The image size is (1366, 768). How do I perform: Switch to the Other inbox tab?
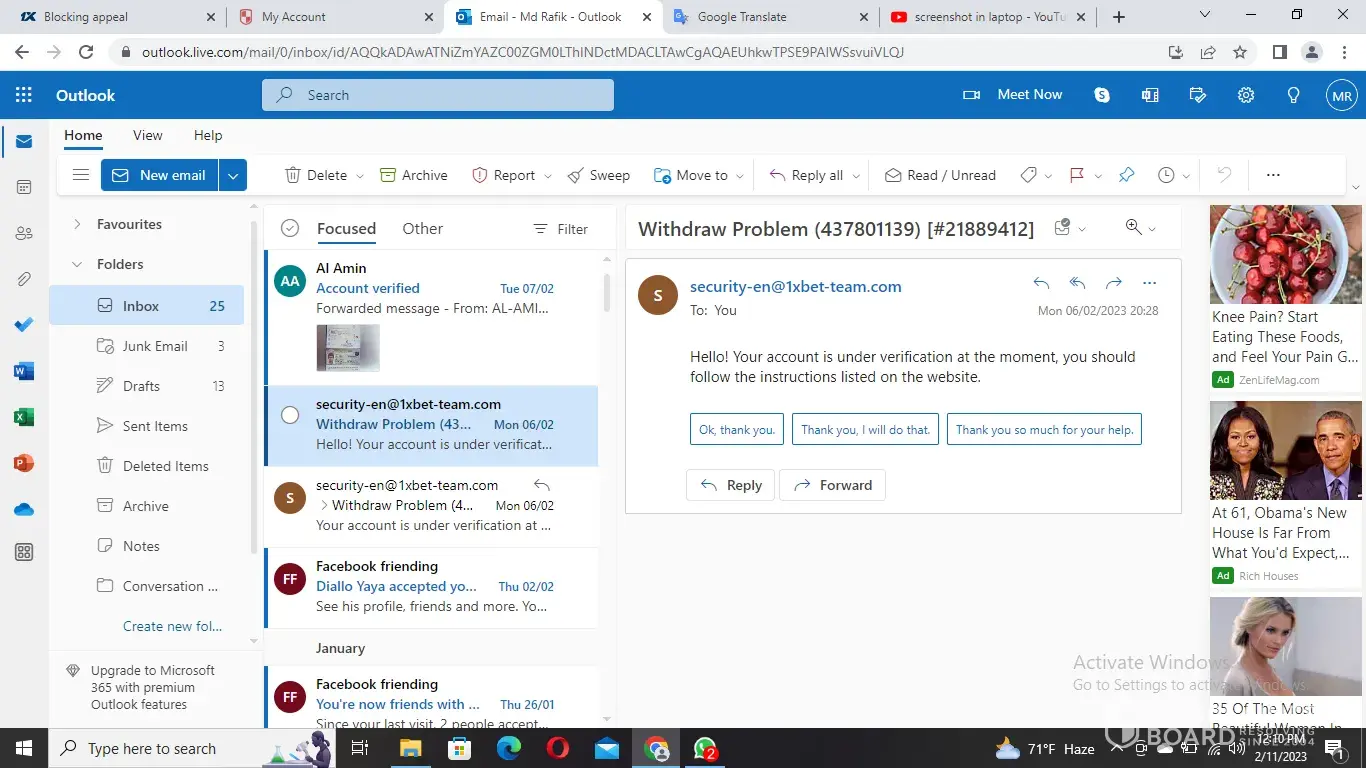[422, 228]
